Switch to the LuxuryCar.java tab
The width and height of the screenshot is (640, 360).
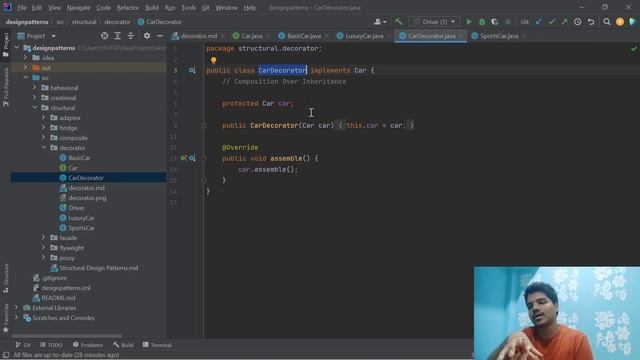tap(364, 36)
